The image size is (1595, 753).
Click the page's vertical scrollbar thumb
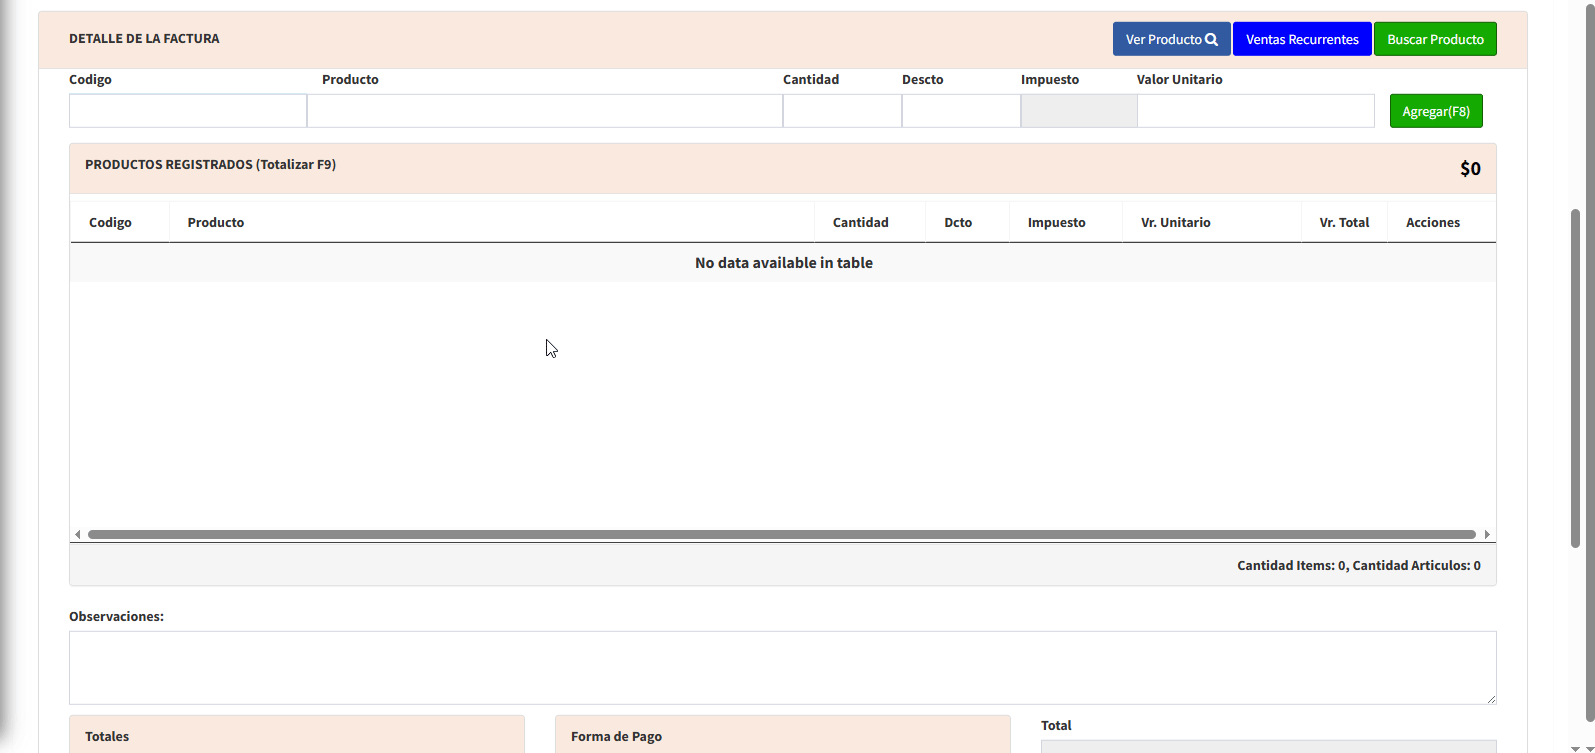1575,378
